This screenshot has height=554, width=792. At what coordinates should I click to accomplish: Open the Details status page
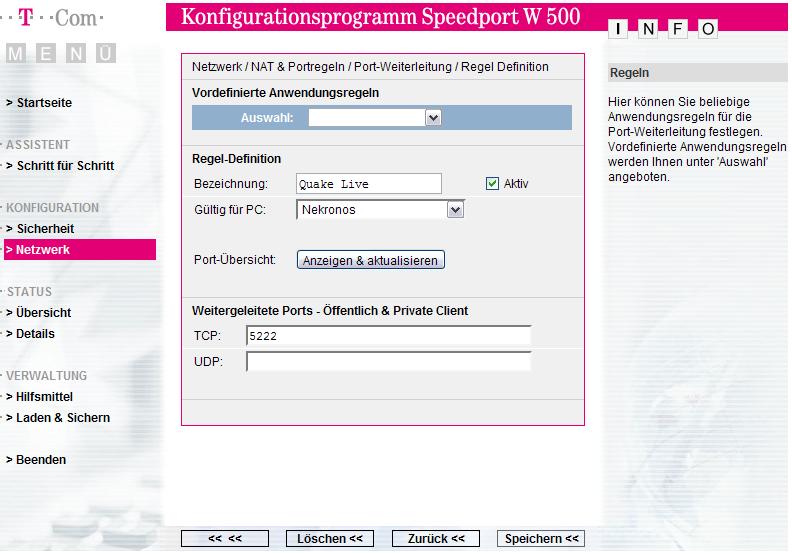pyautogui.click(x=30, y=334)
